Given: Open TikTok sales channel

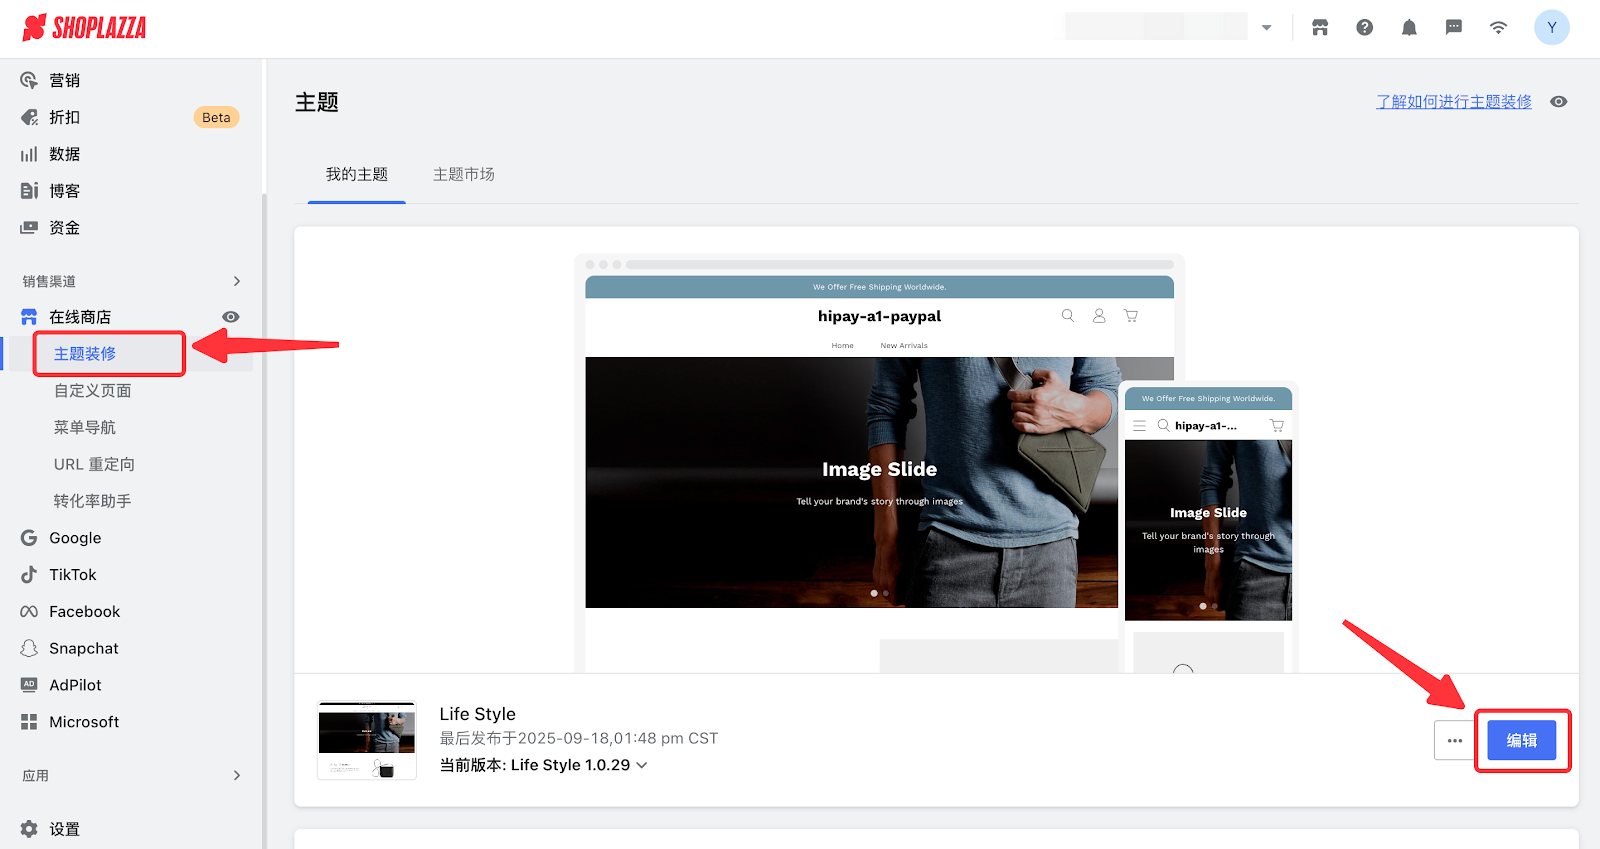Looking at the screenshot, I should [x=73, y=575].
